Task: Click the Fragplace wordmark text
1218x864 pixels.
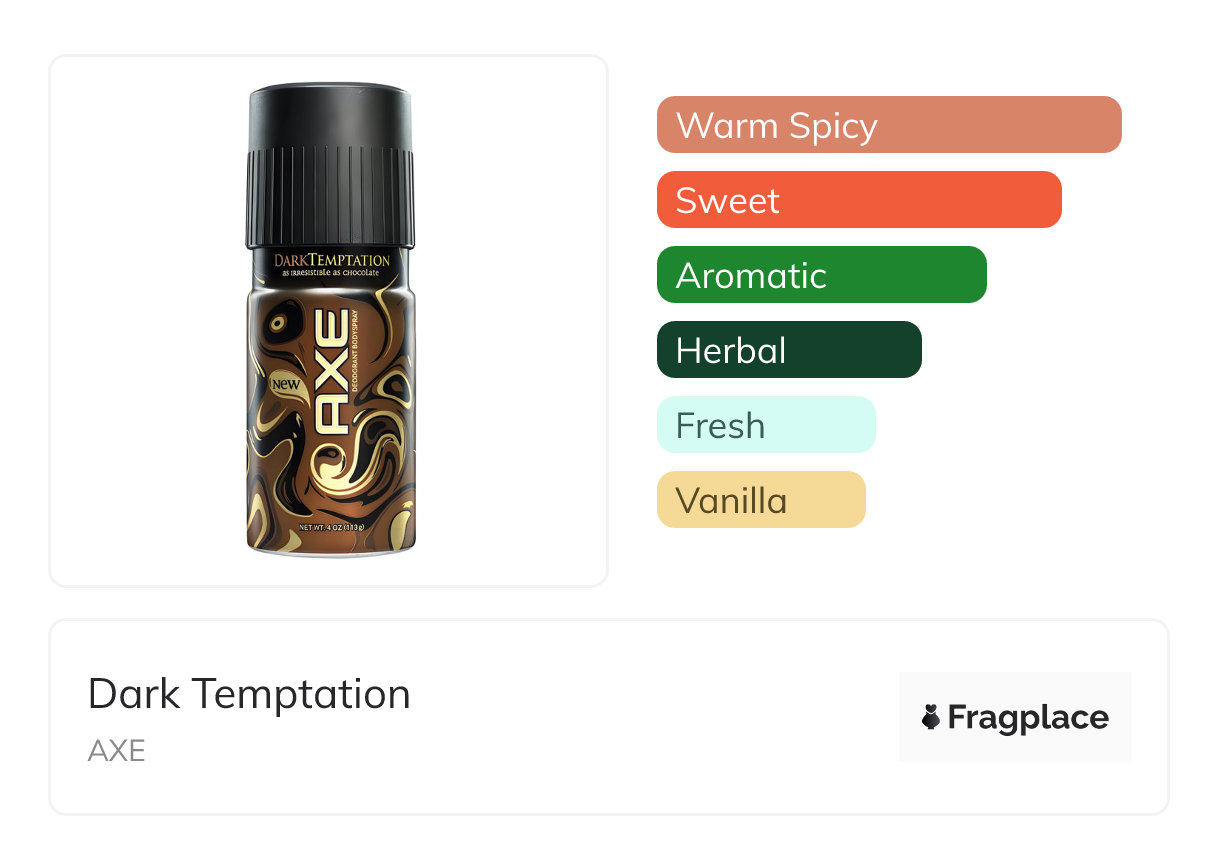Action: [x=1028, y=717]
